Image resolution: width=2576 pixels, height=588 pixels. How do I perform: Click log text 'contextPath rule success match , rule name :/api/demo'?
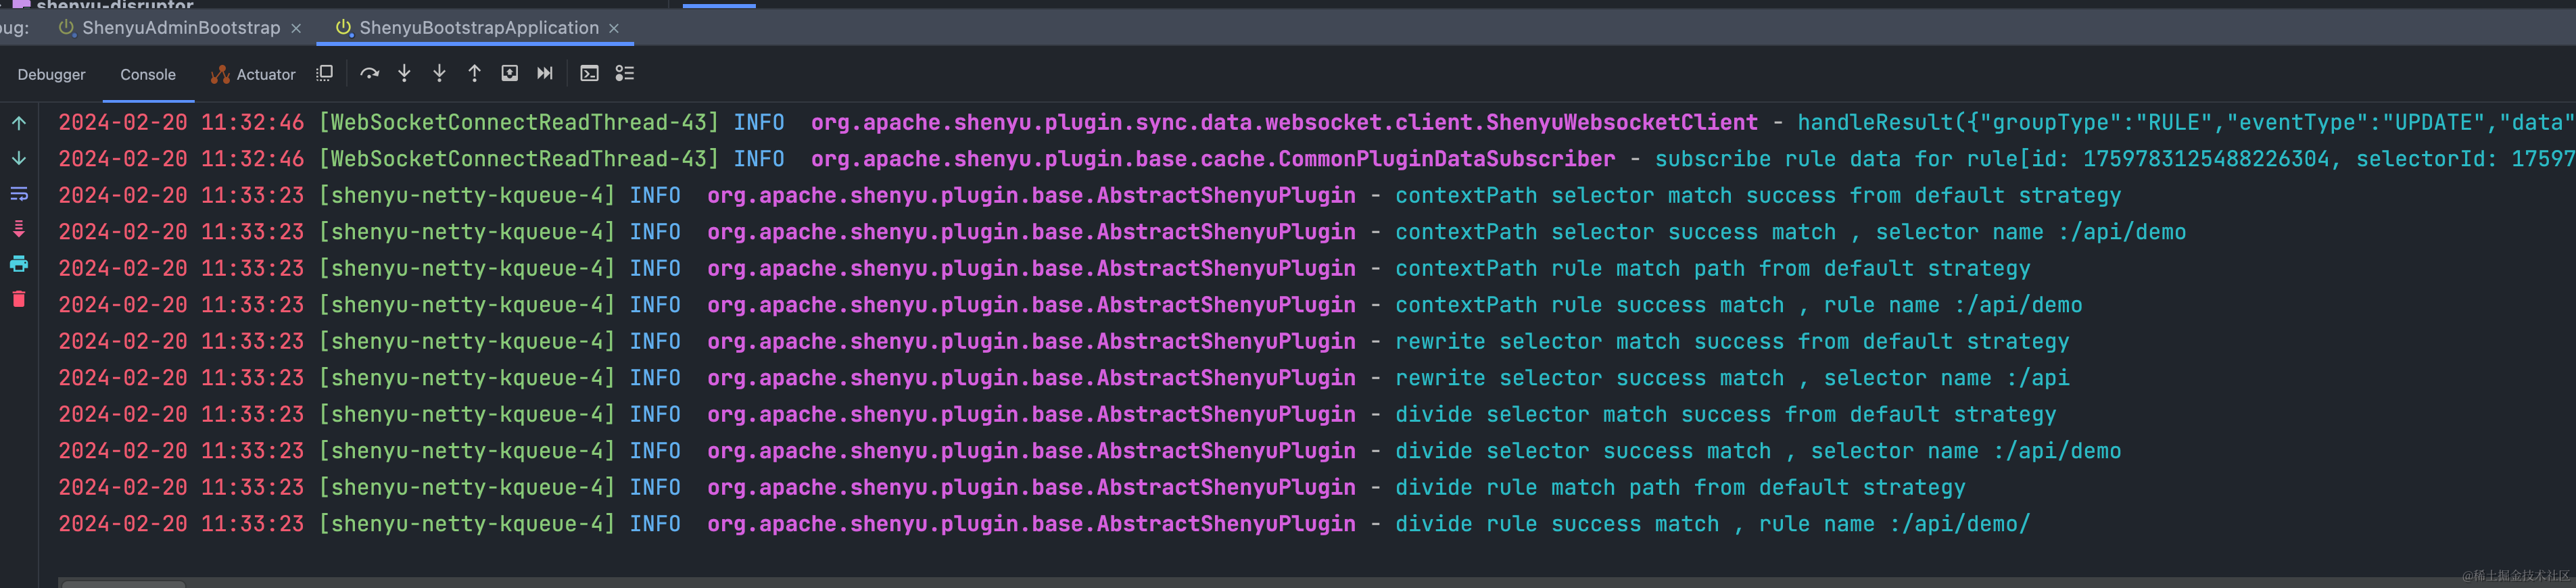pos(1739,305)
